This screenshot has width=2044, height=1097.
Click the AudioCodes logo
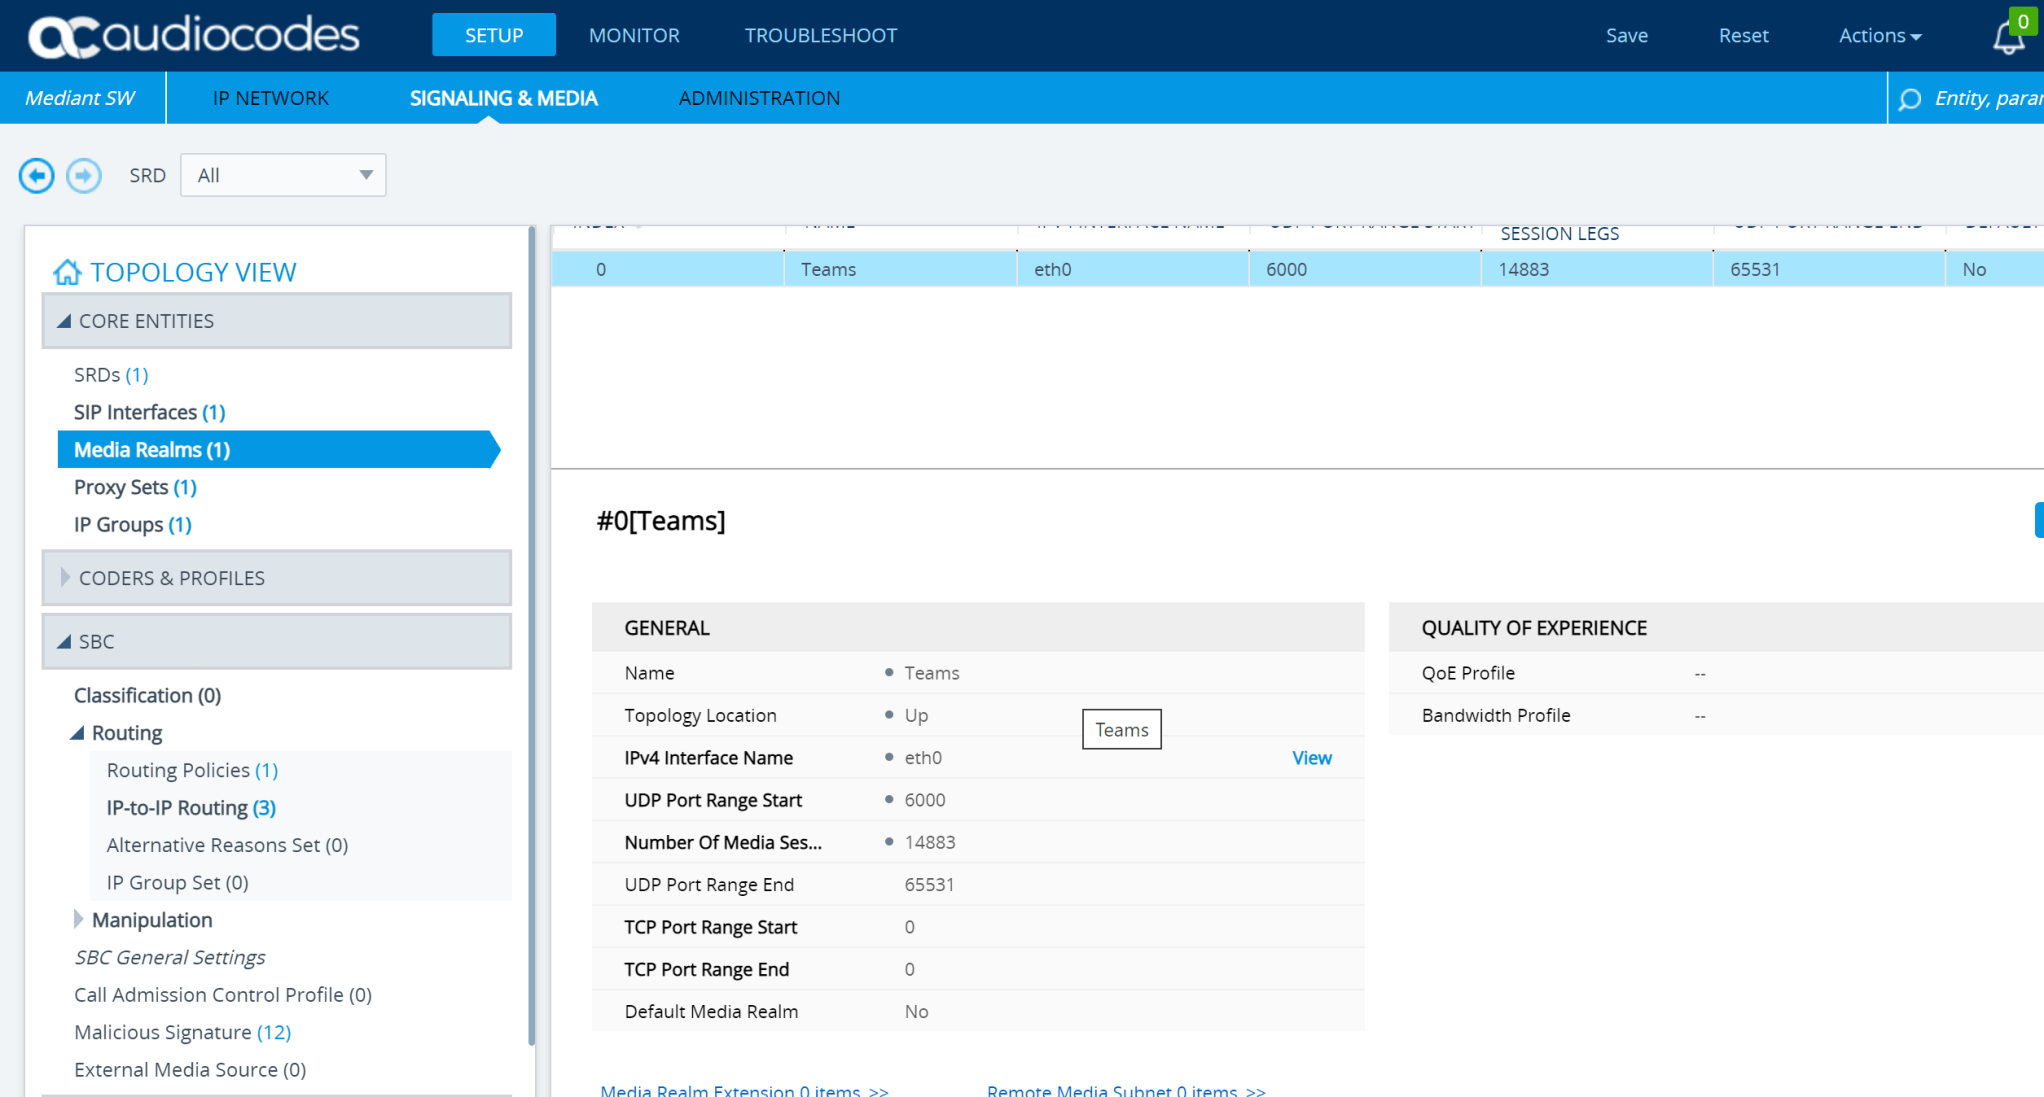click(194, 36)
